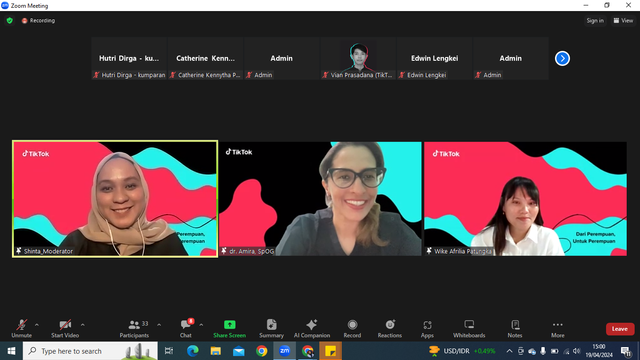Open Zoom Apps
The width and height of the screenshot is (640, 360).
click(427, 329)
